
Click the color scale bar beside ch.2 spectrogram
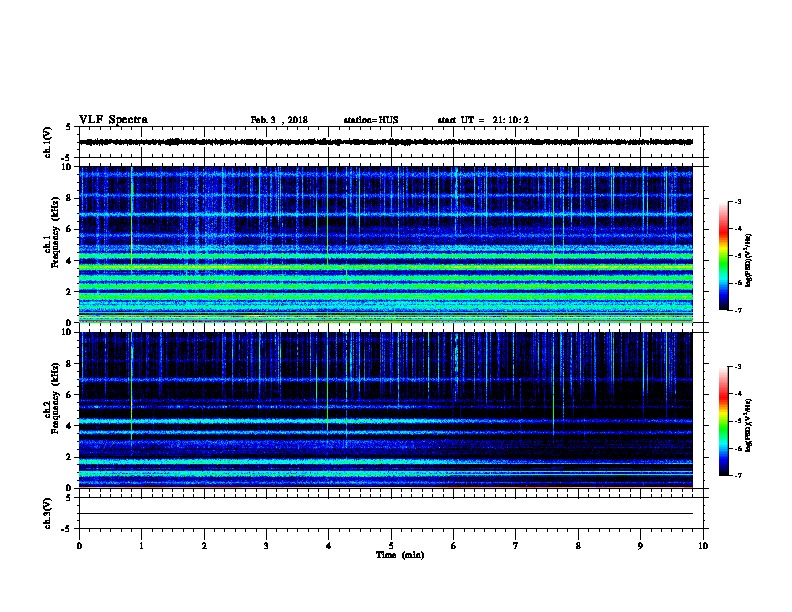724,421
